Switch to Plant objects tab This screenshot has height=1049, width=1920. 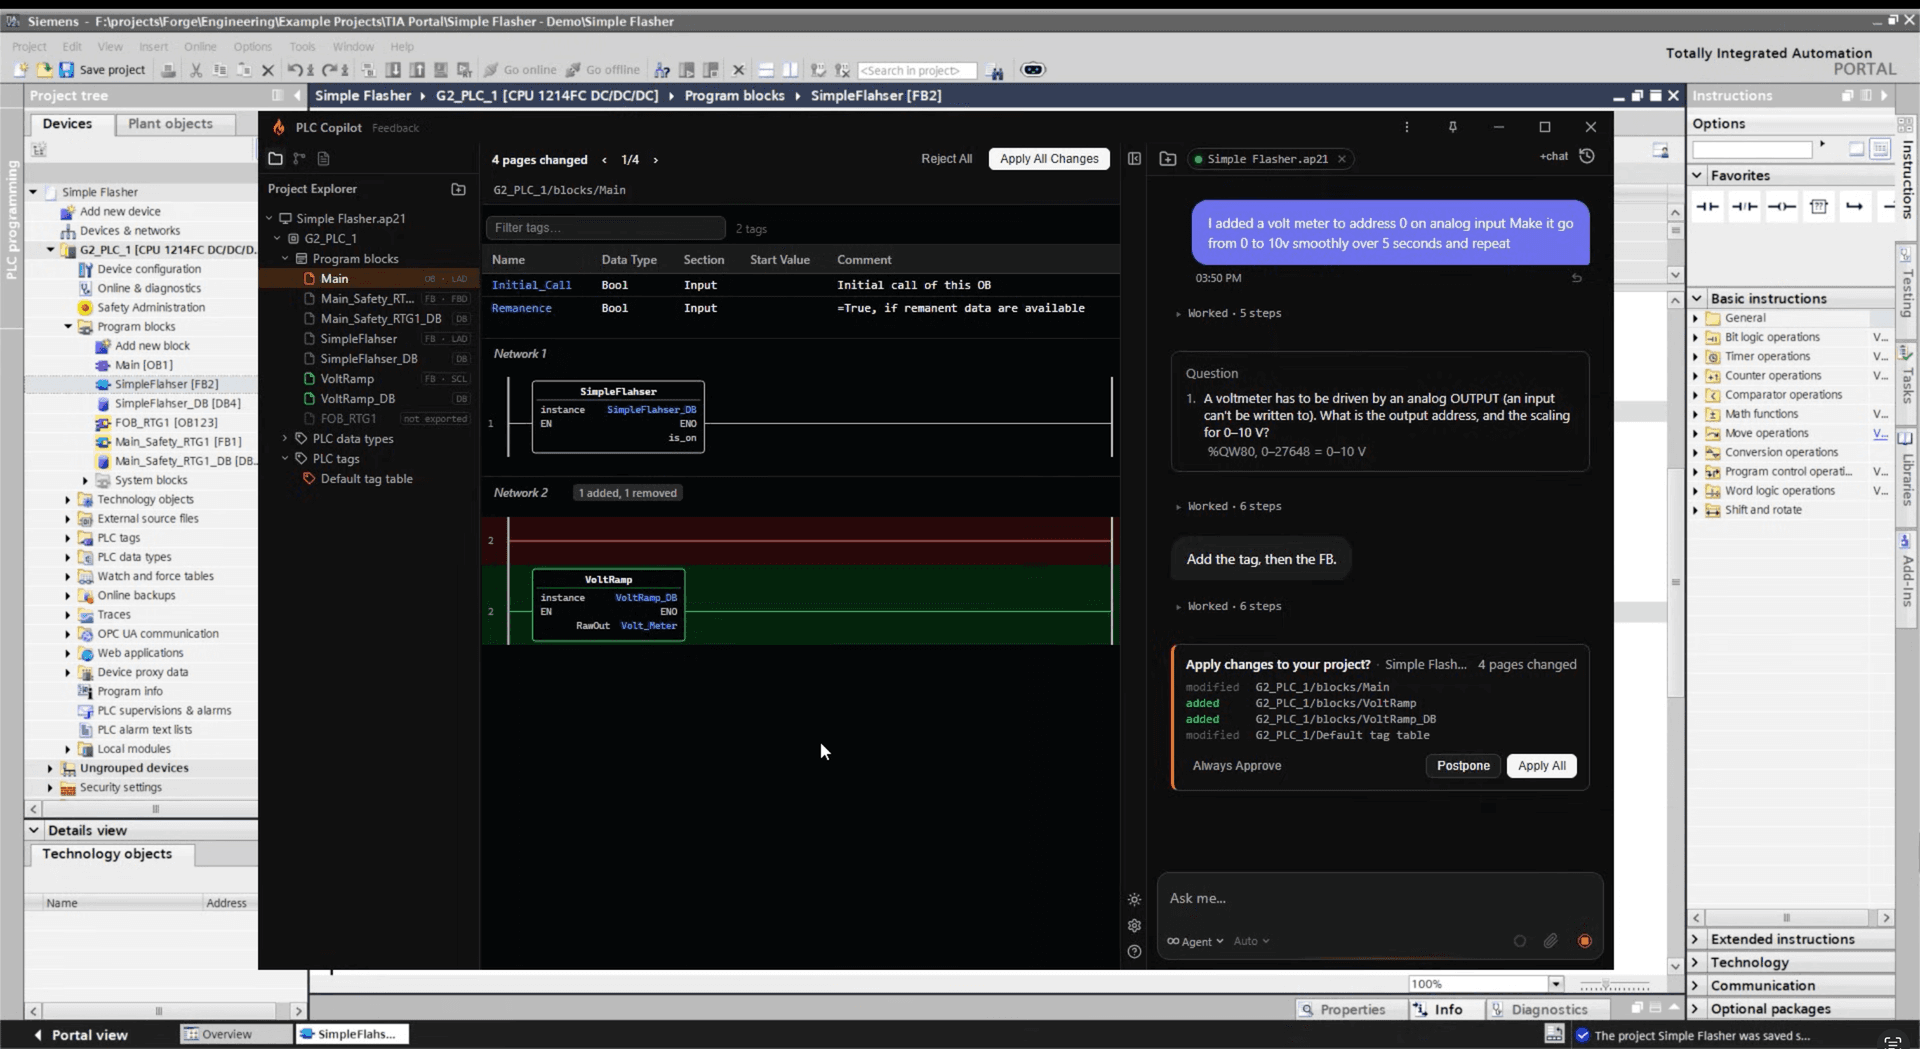click(x=170, y=123)
